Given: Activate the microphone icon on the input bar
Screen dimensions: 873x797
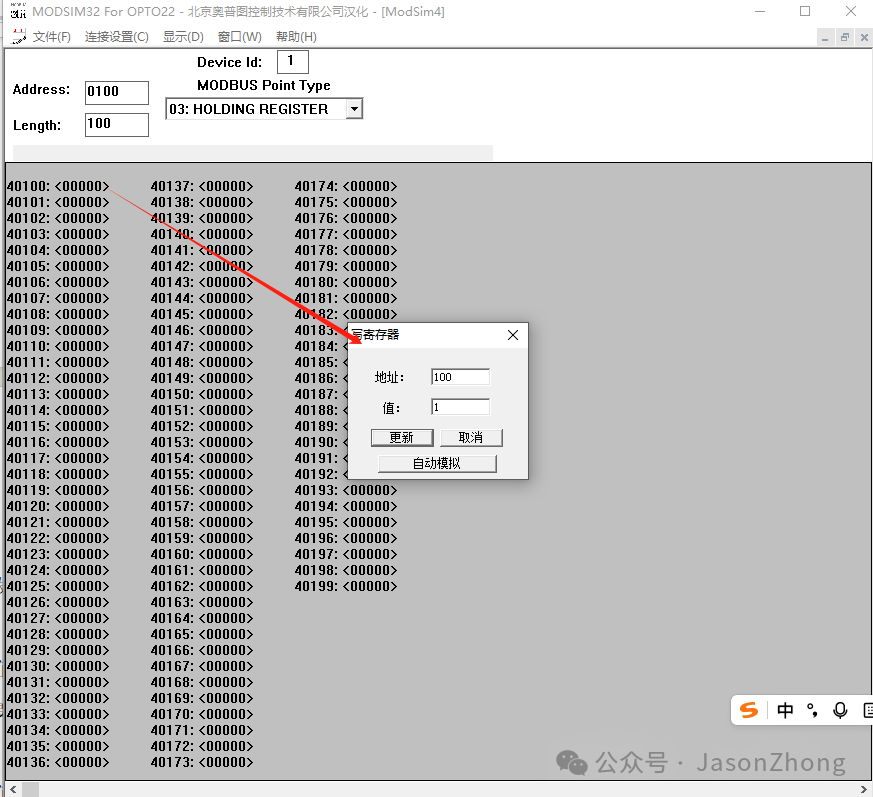Looking at the screenshot, I should tap(840, 710).
